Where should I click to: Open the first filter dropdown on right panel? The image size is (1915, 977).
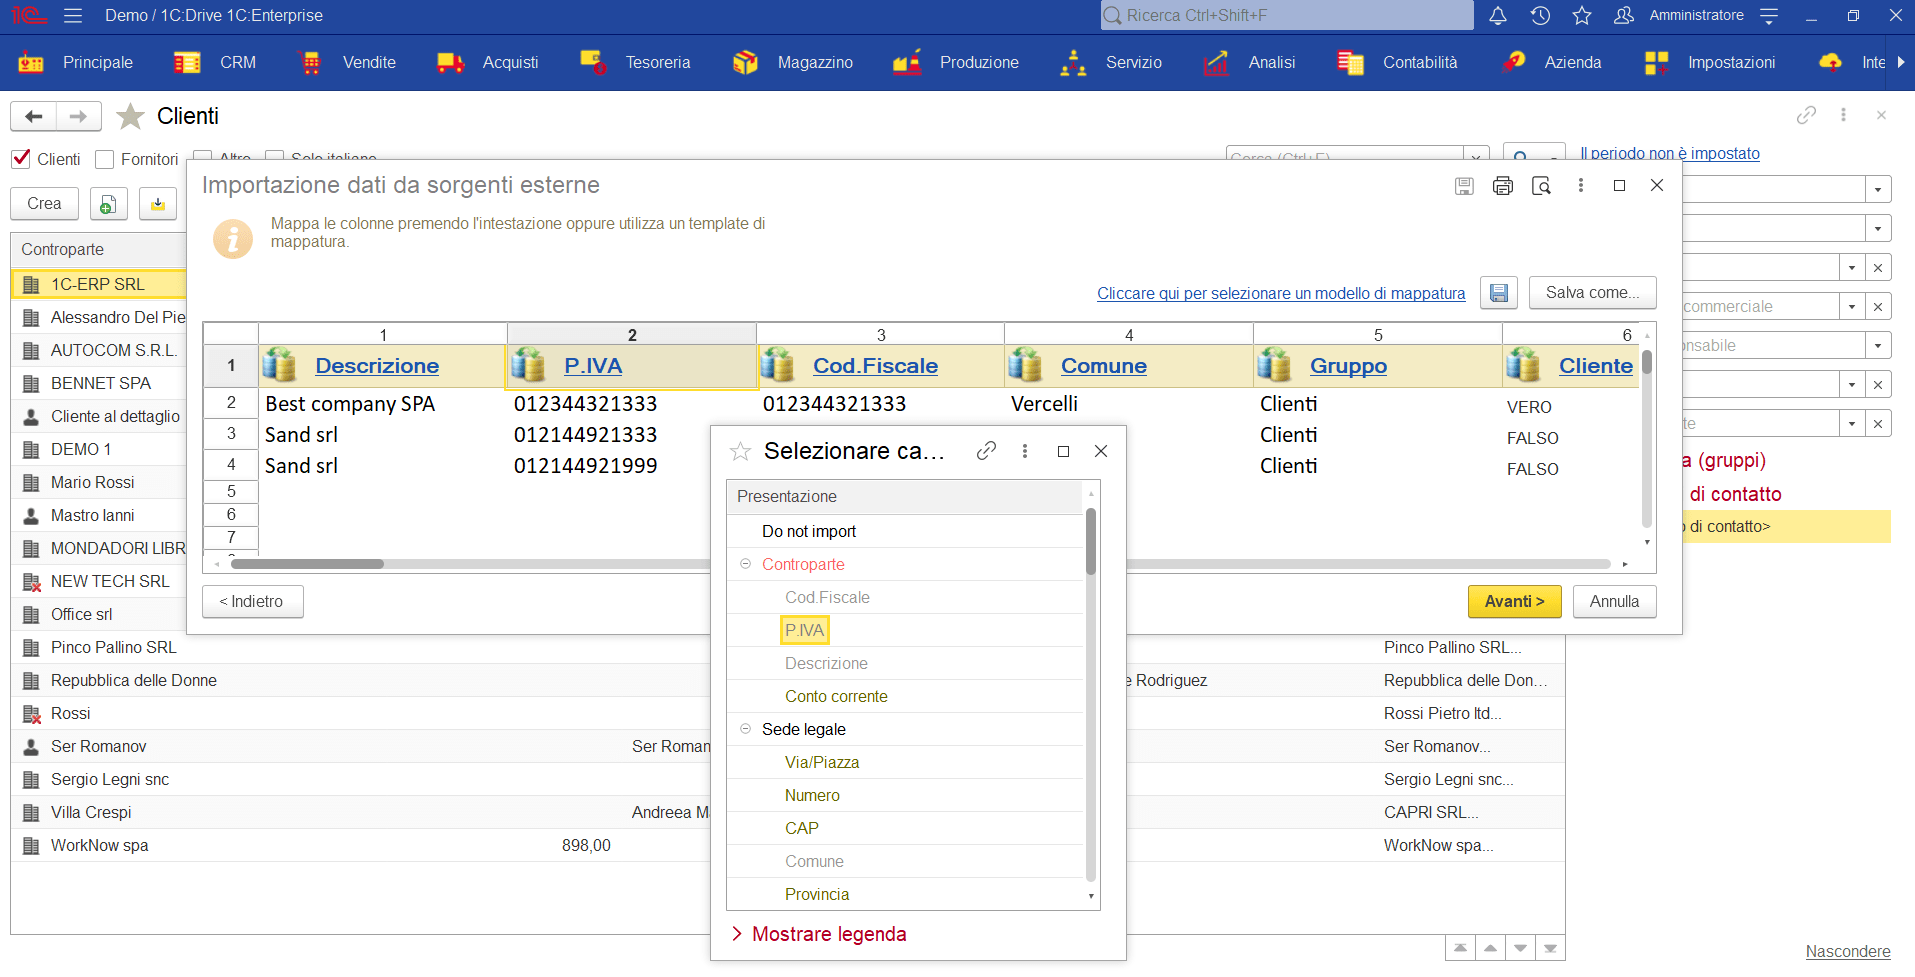pos(1878,189)
